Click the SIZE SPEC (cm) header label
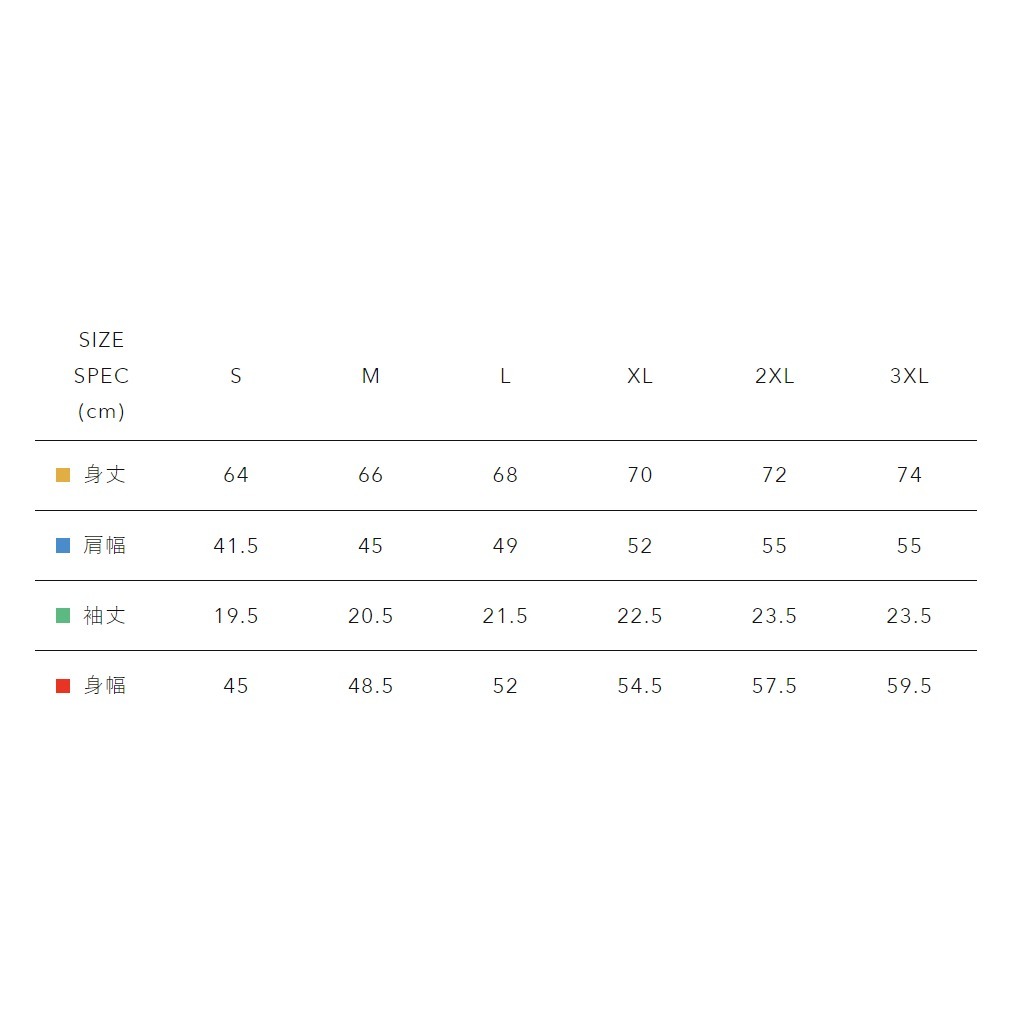1016x1016 pixels. [102, 376]
